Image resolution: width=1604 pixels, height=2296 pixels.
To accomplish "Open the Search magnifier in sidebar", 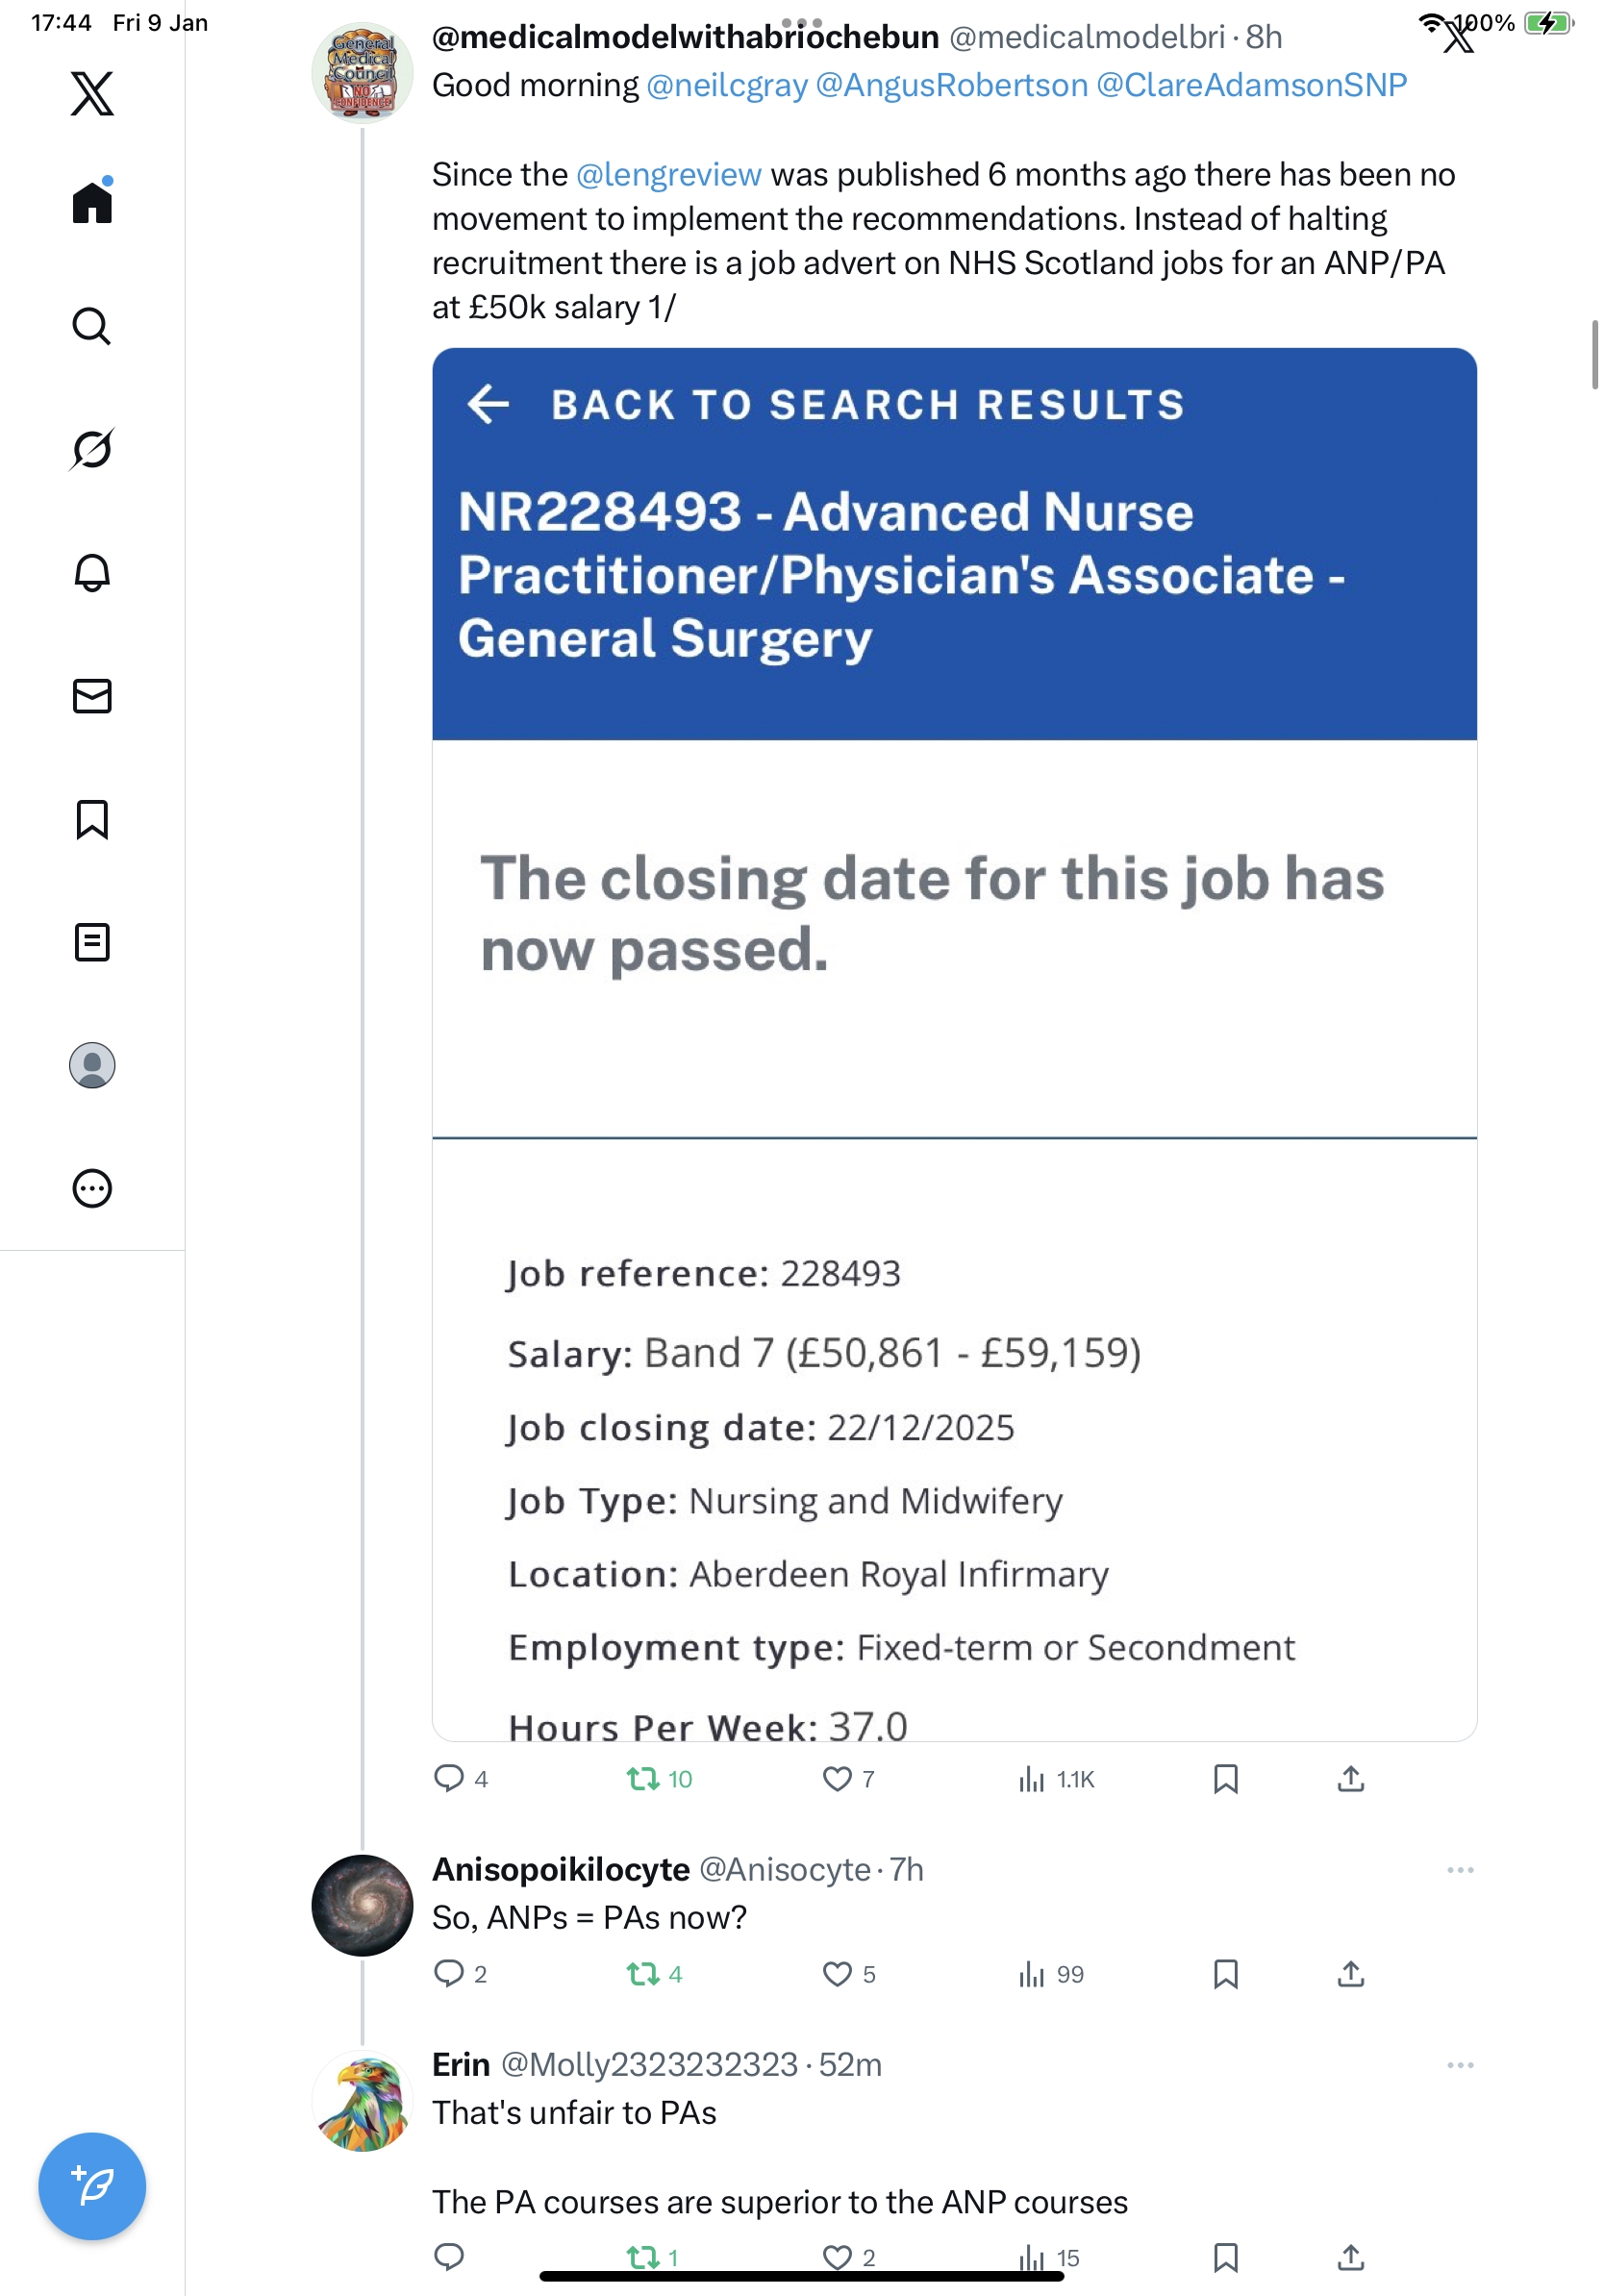I will coord(92,326).
